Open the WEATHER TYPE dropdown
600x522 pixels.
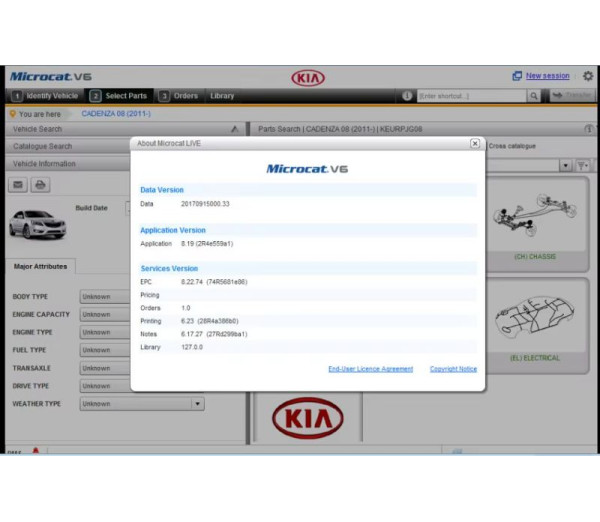pos(197,404)
